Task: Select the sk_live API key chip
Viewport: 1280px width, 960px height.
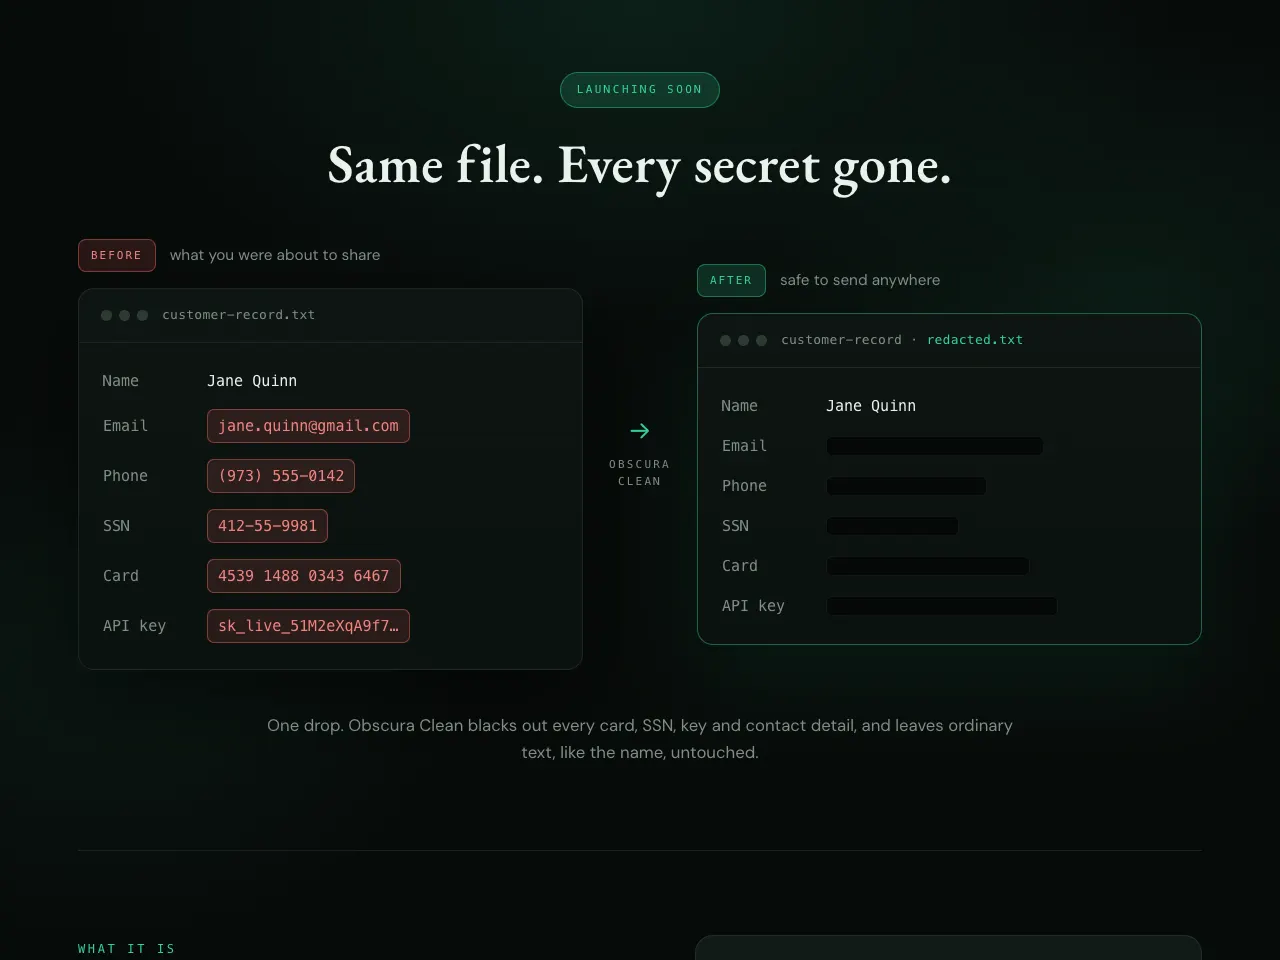Action: tap(308, 626)
